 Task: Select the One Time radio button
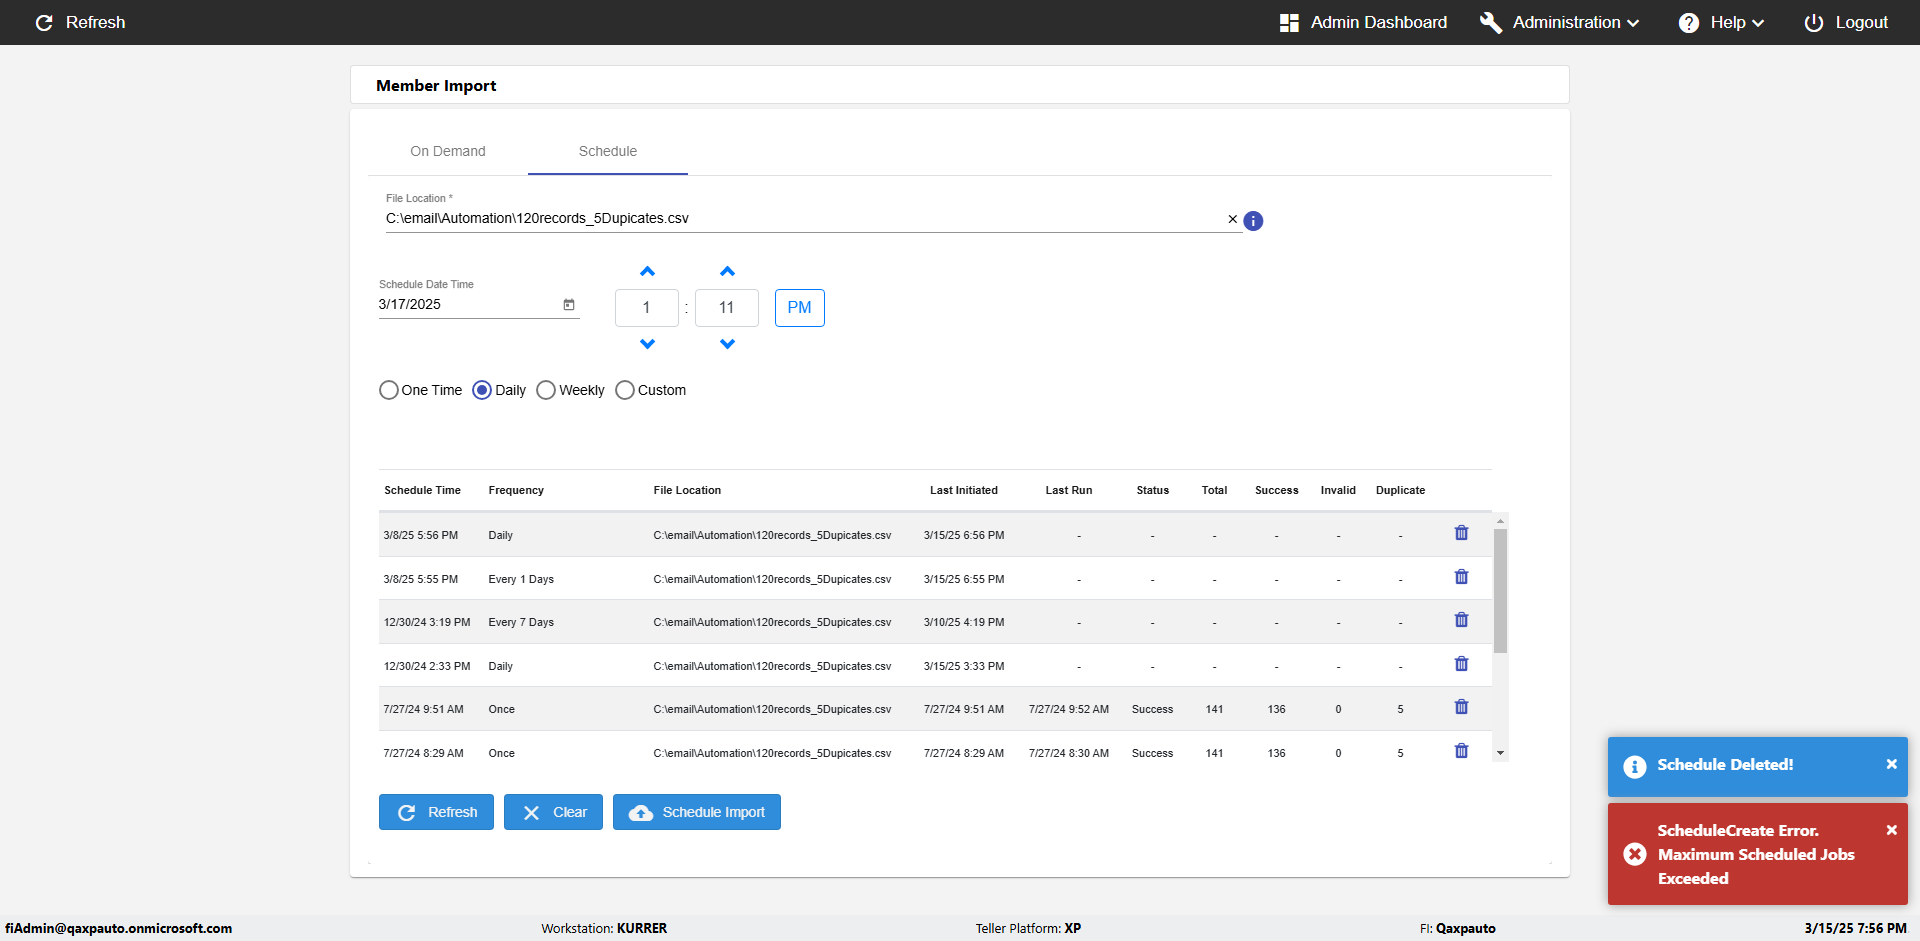pos(389,390)
